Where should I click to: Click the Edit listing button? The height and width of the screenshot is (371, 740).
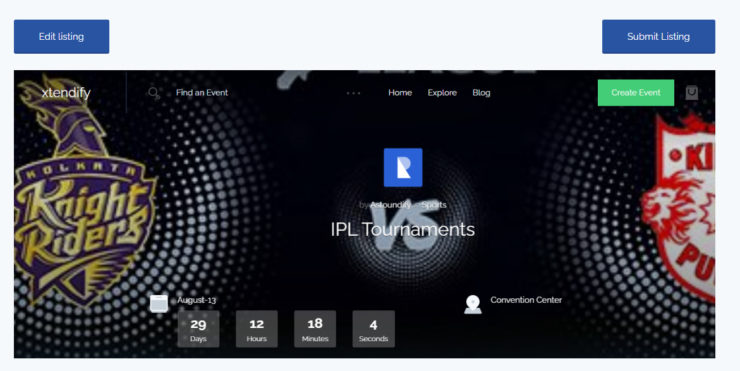(x=61, y=36)
